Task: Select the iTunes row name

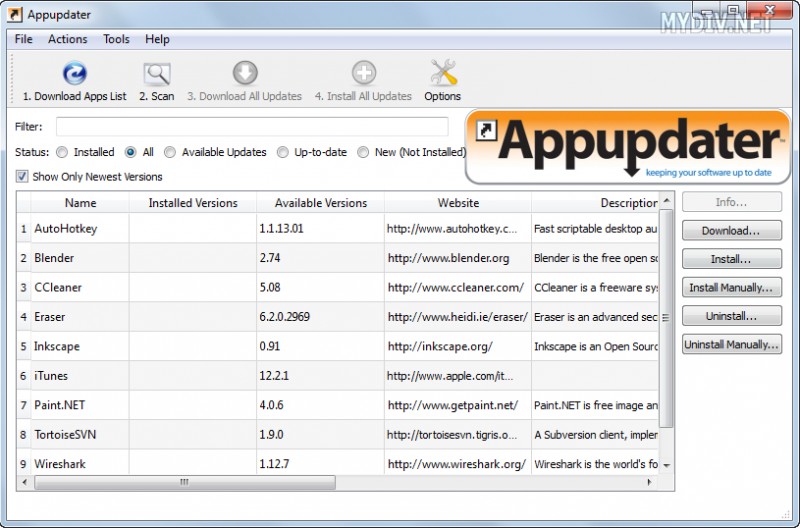Action: [x=51, y=376]
